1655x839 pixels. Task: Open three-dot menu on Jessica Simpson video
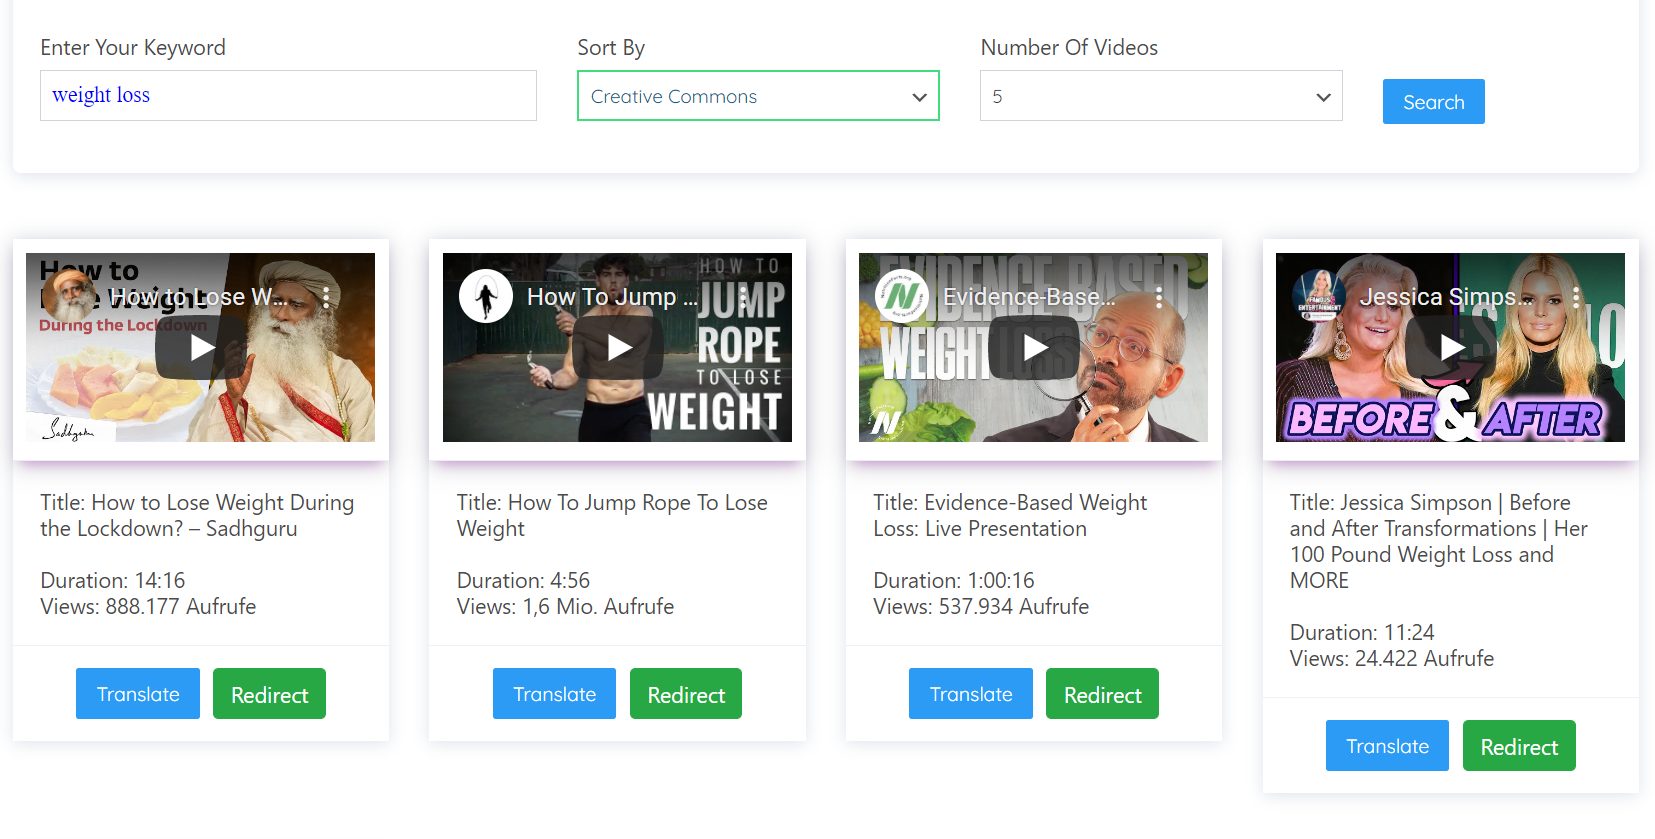click(x=1576, y=297)
